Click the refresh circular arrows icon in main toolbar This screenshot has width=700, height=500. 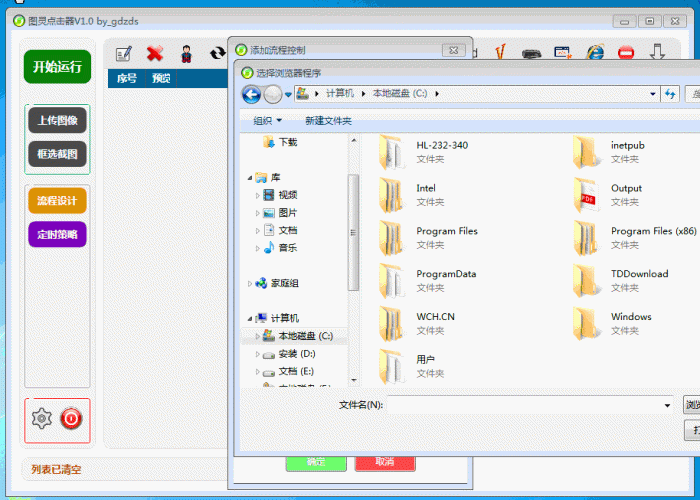(x=217, y=54)
